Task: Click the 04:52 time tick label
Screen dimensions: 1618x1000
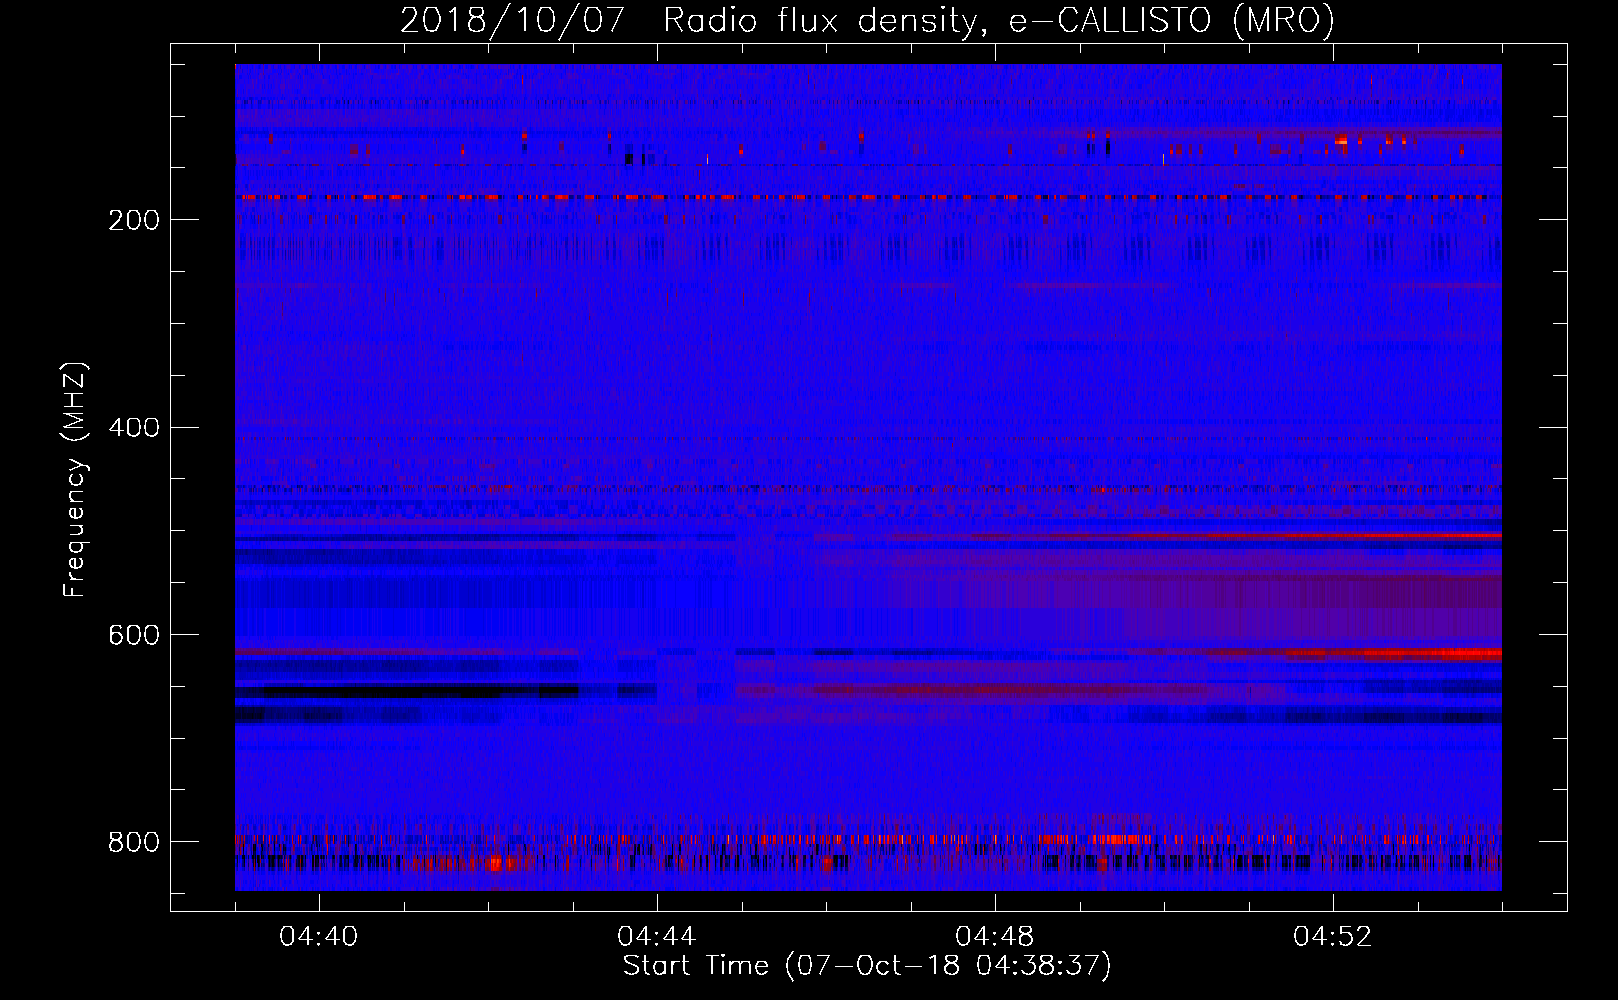Action: pyautogui.click(x=1332, y=937)
